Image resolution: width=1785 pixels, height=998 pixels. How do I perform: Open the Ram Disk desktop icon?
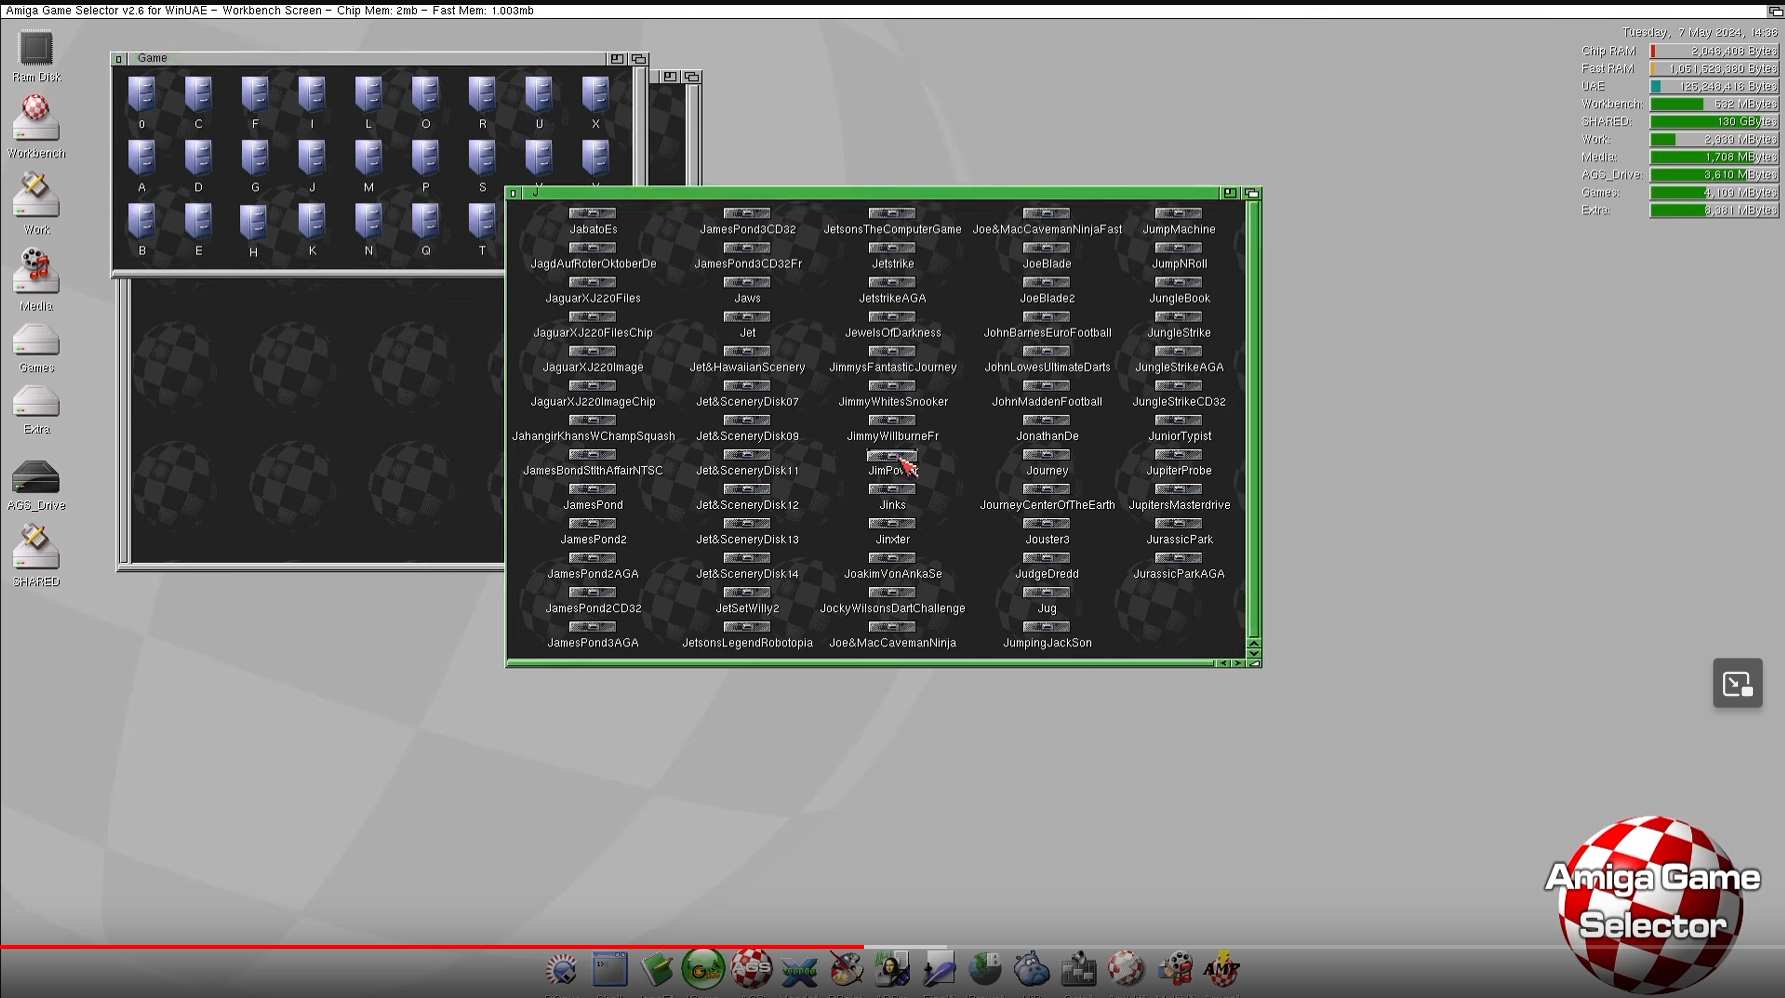tap(36, 55)
